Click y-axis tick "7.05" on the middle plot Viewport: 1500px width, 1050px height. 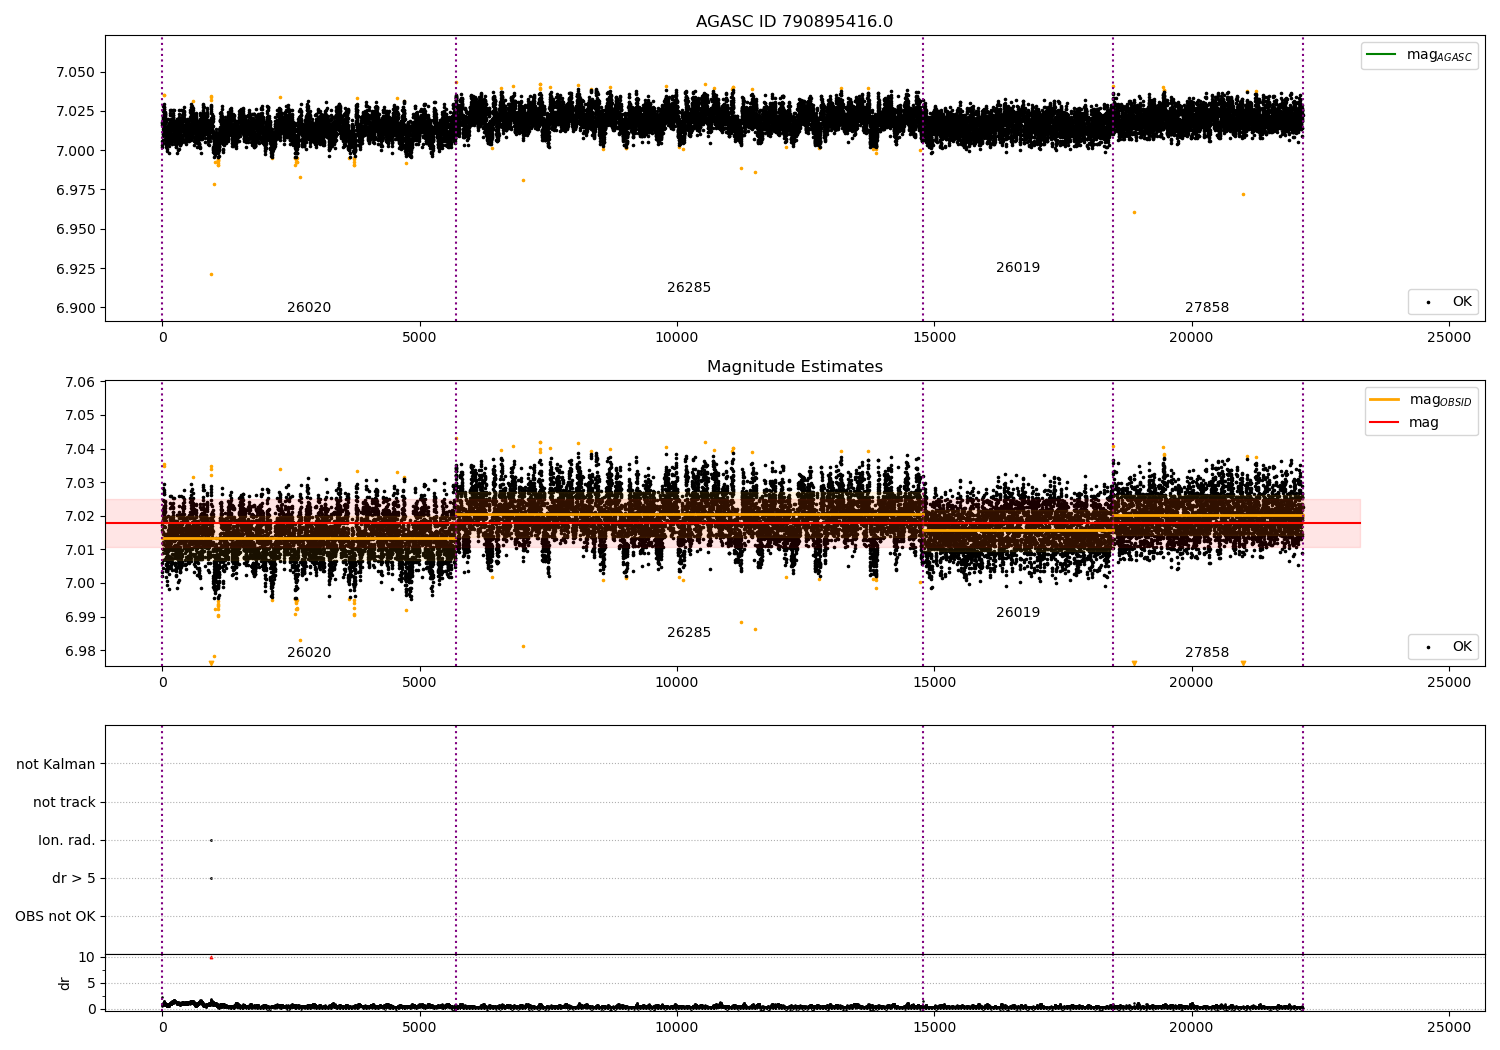pyautogui.click(x=79, y=416)
